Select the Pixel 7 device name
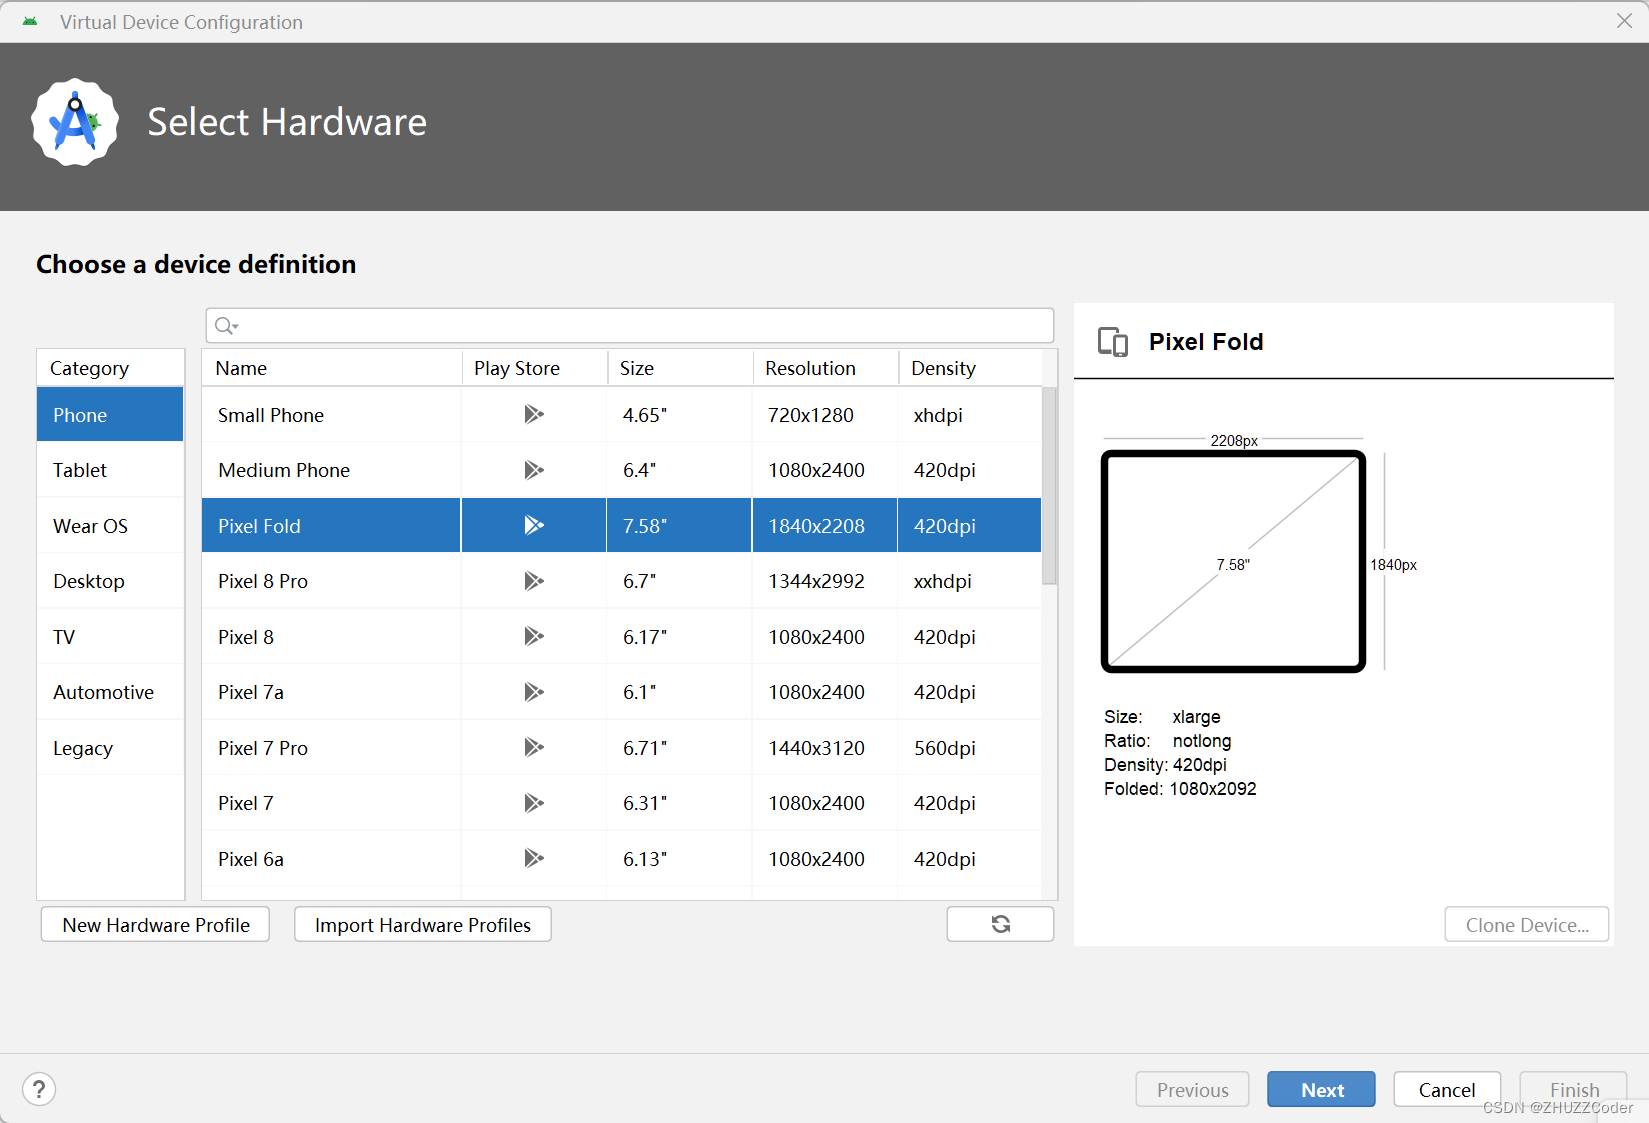Image resolution: width=1649 pixels, height=1123 pixels. tap(246, 803)
